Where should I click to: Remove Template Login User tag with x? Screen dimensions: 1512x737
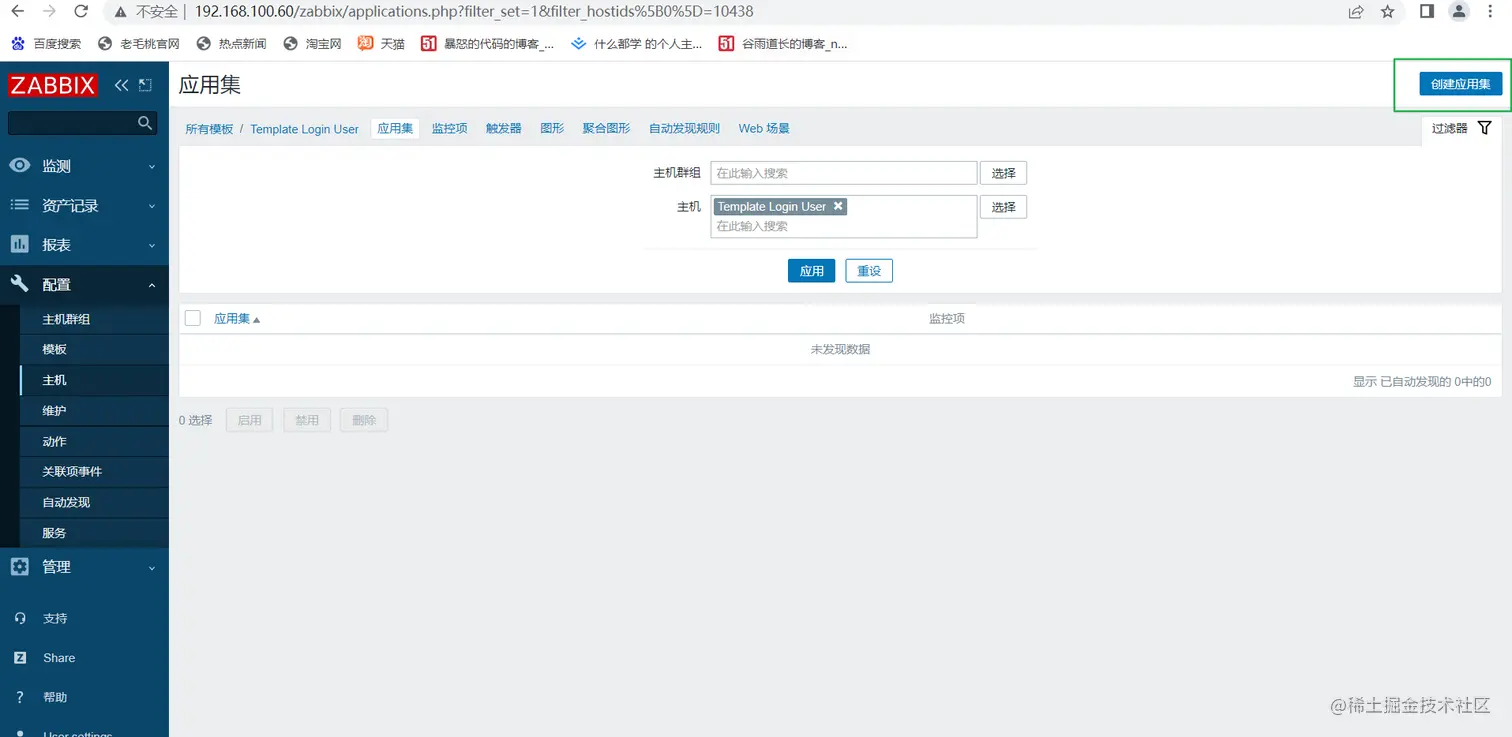(x=838, y=206)
